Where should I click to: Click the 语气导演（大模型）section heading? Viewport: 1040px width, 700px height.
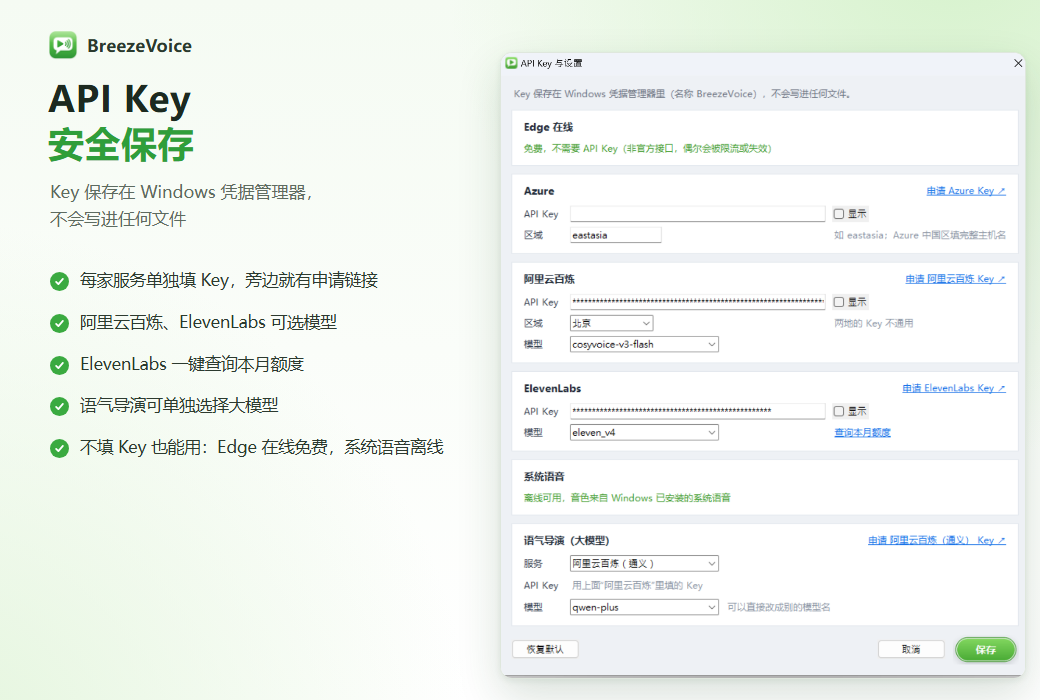click(x=566, y=541)
